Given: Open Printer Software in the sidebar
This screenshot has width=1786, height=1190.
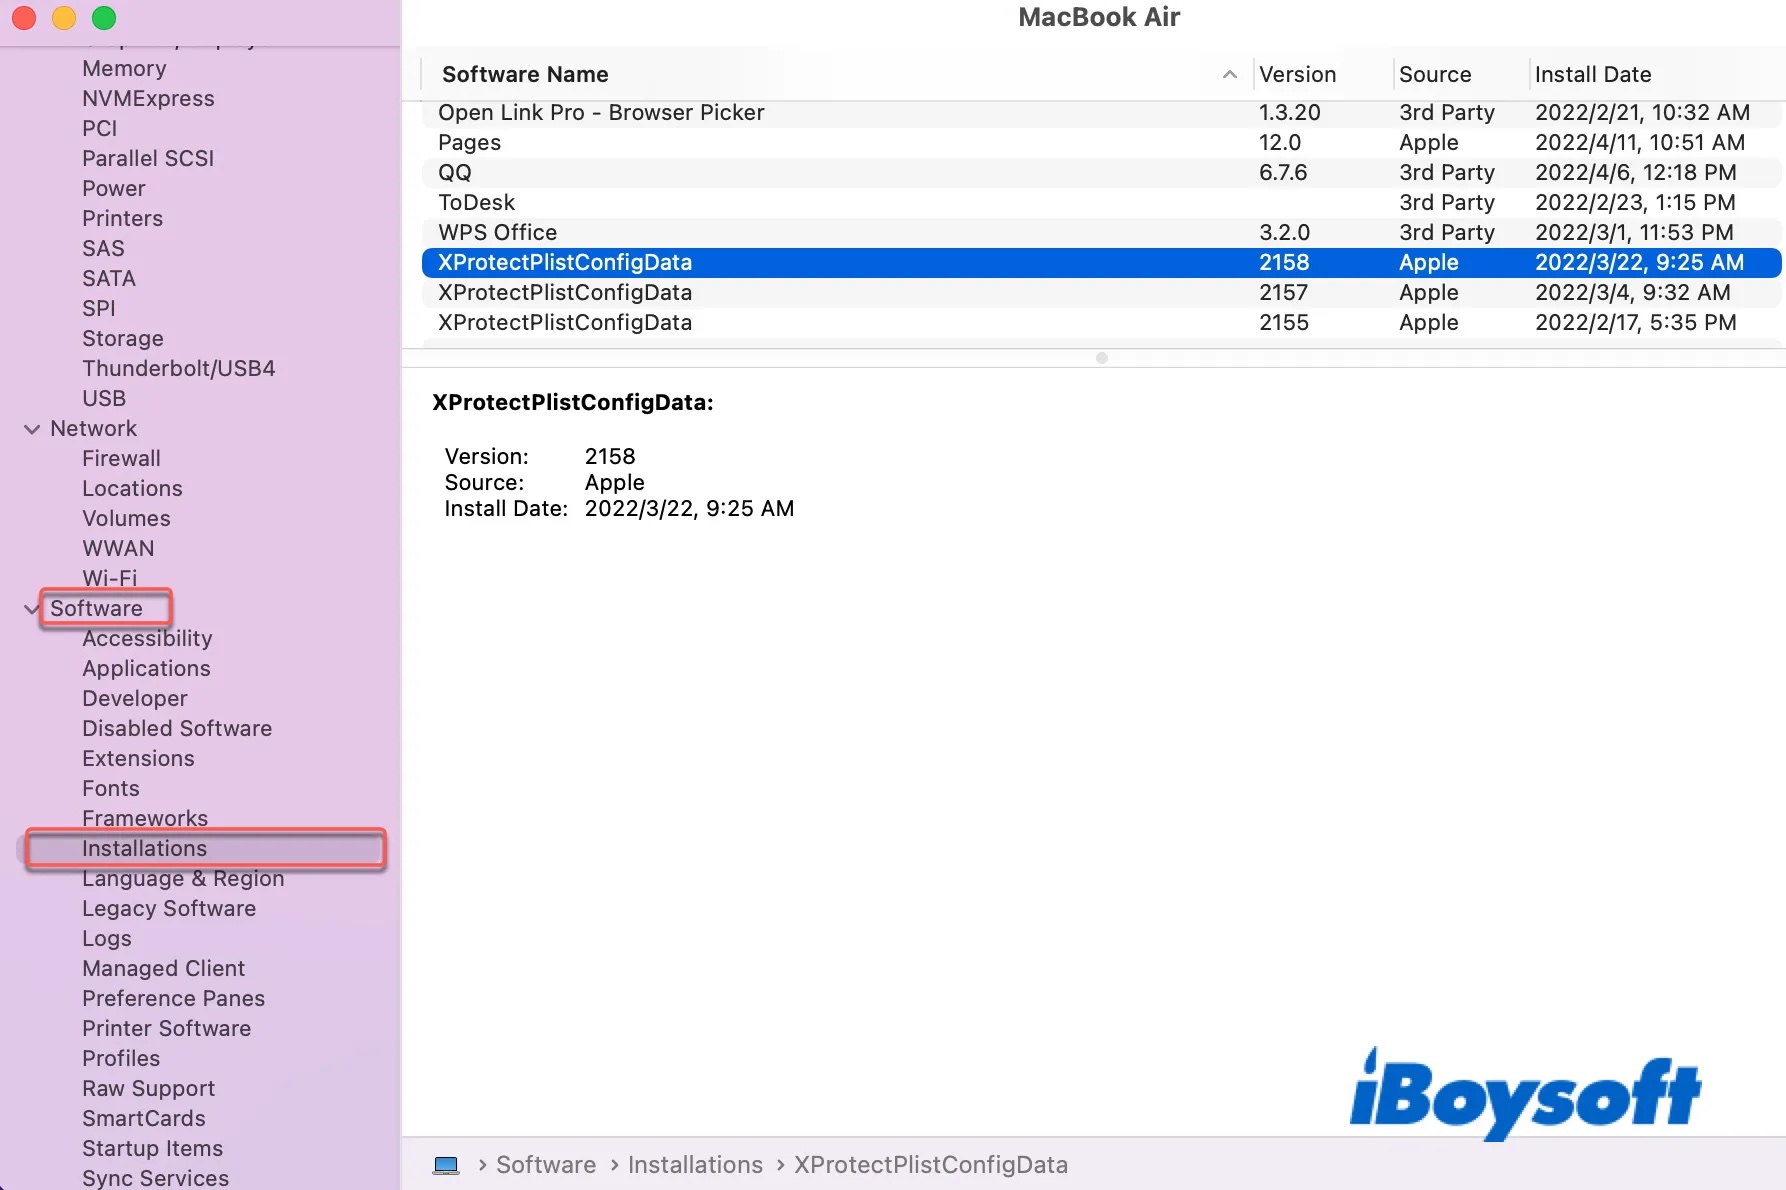Looking at the screenshot, I should coord(166,1029).
